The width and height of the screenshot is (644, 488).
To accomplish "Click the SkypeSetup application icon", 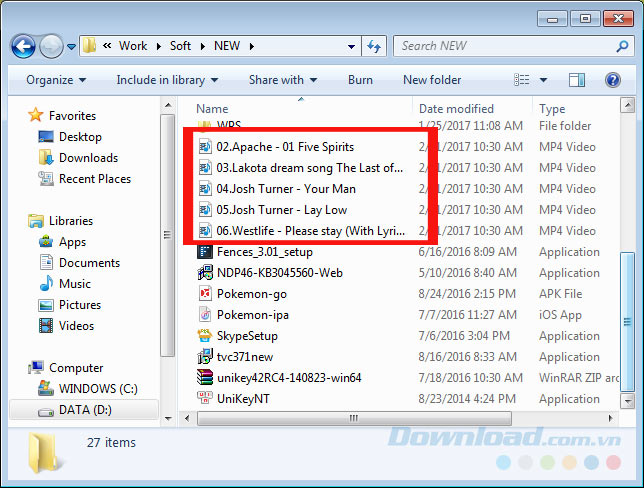I will [205, 336].
